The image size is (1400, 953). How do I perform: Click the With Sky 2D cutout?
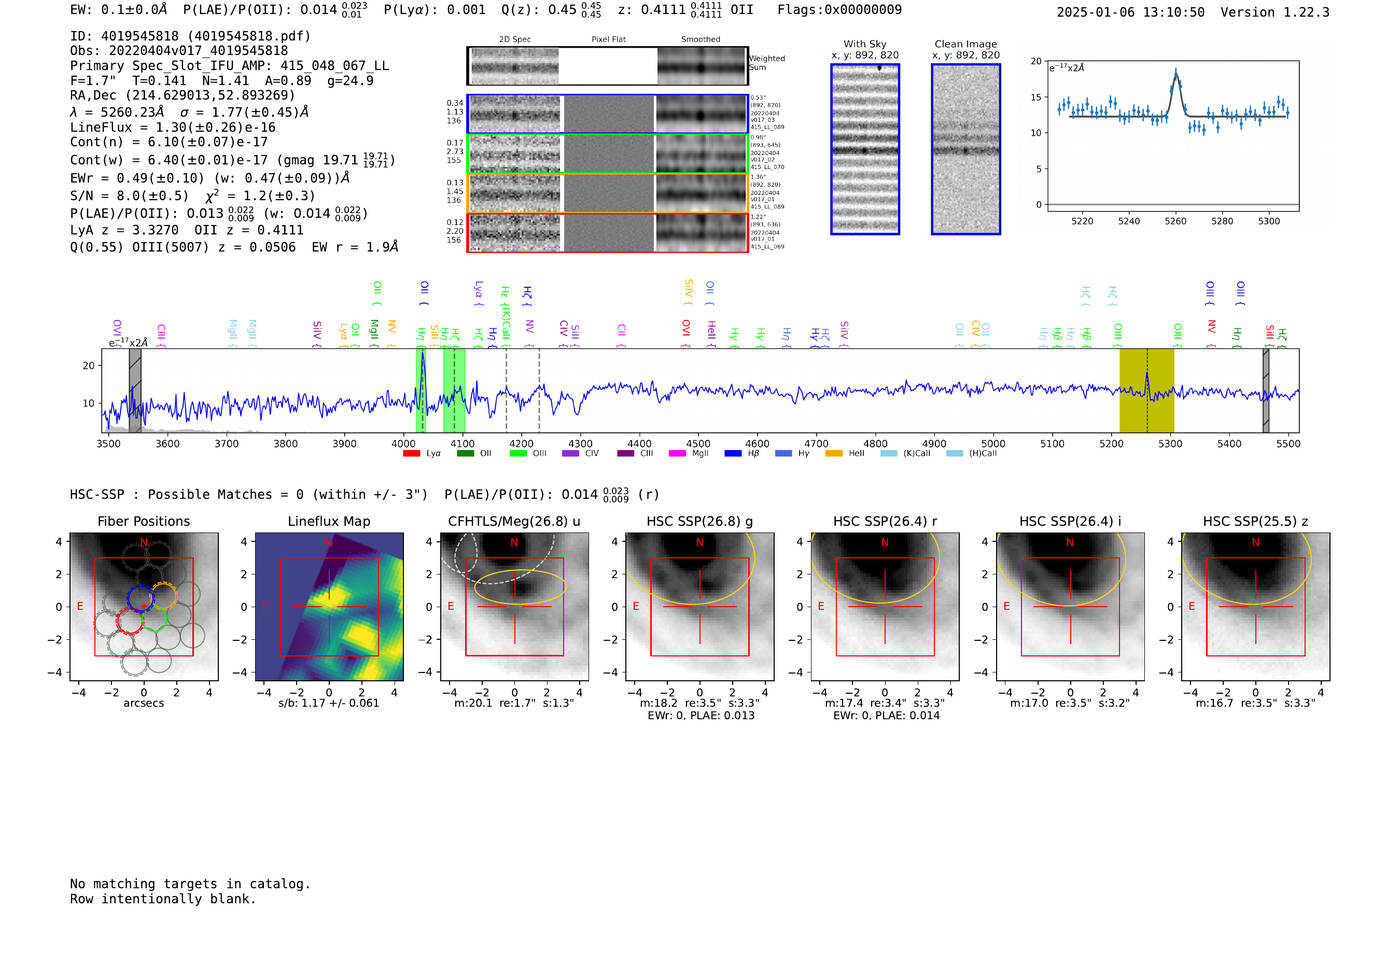click(x=865, y=149)
